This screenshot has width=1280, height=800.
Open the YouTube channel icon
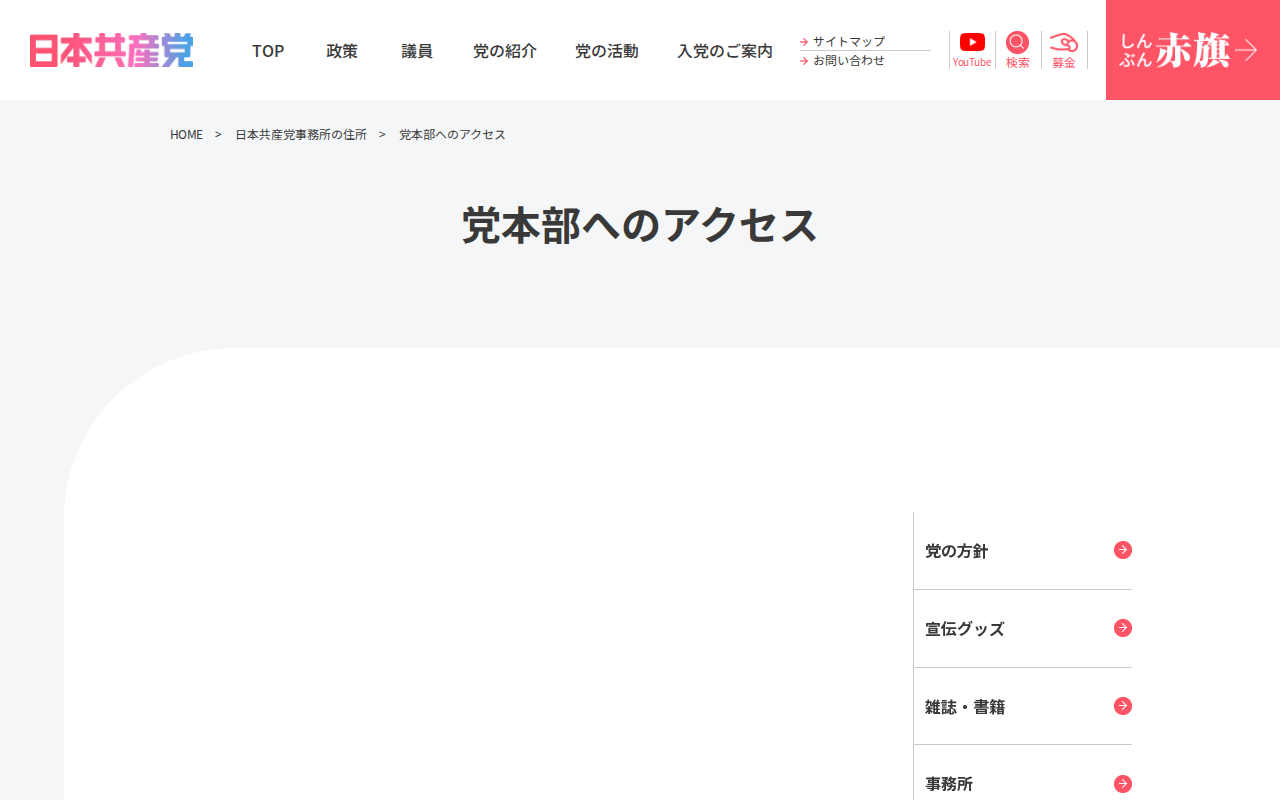coord(972,42)
